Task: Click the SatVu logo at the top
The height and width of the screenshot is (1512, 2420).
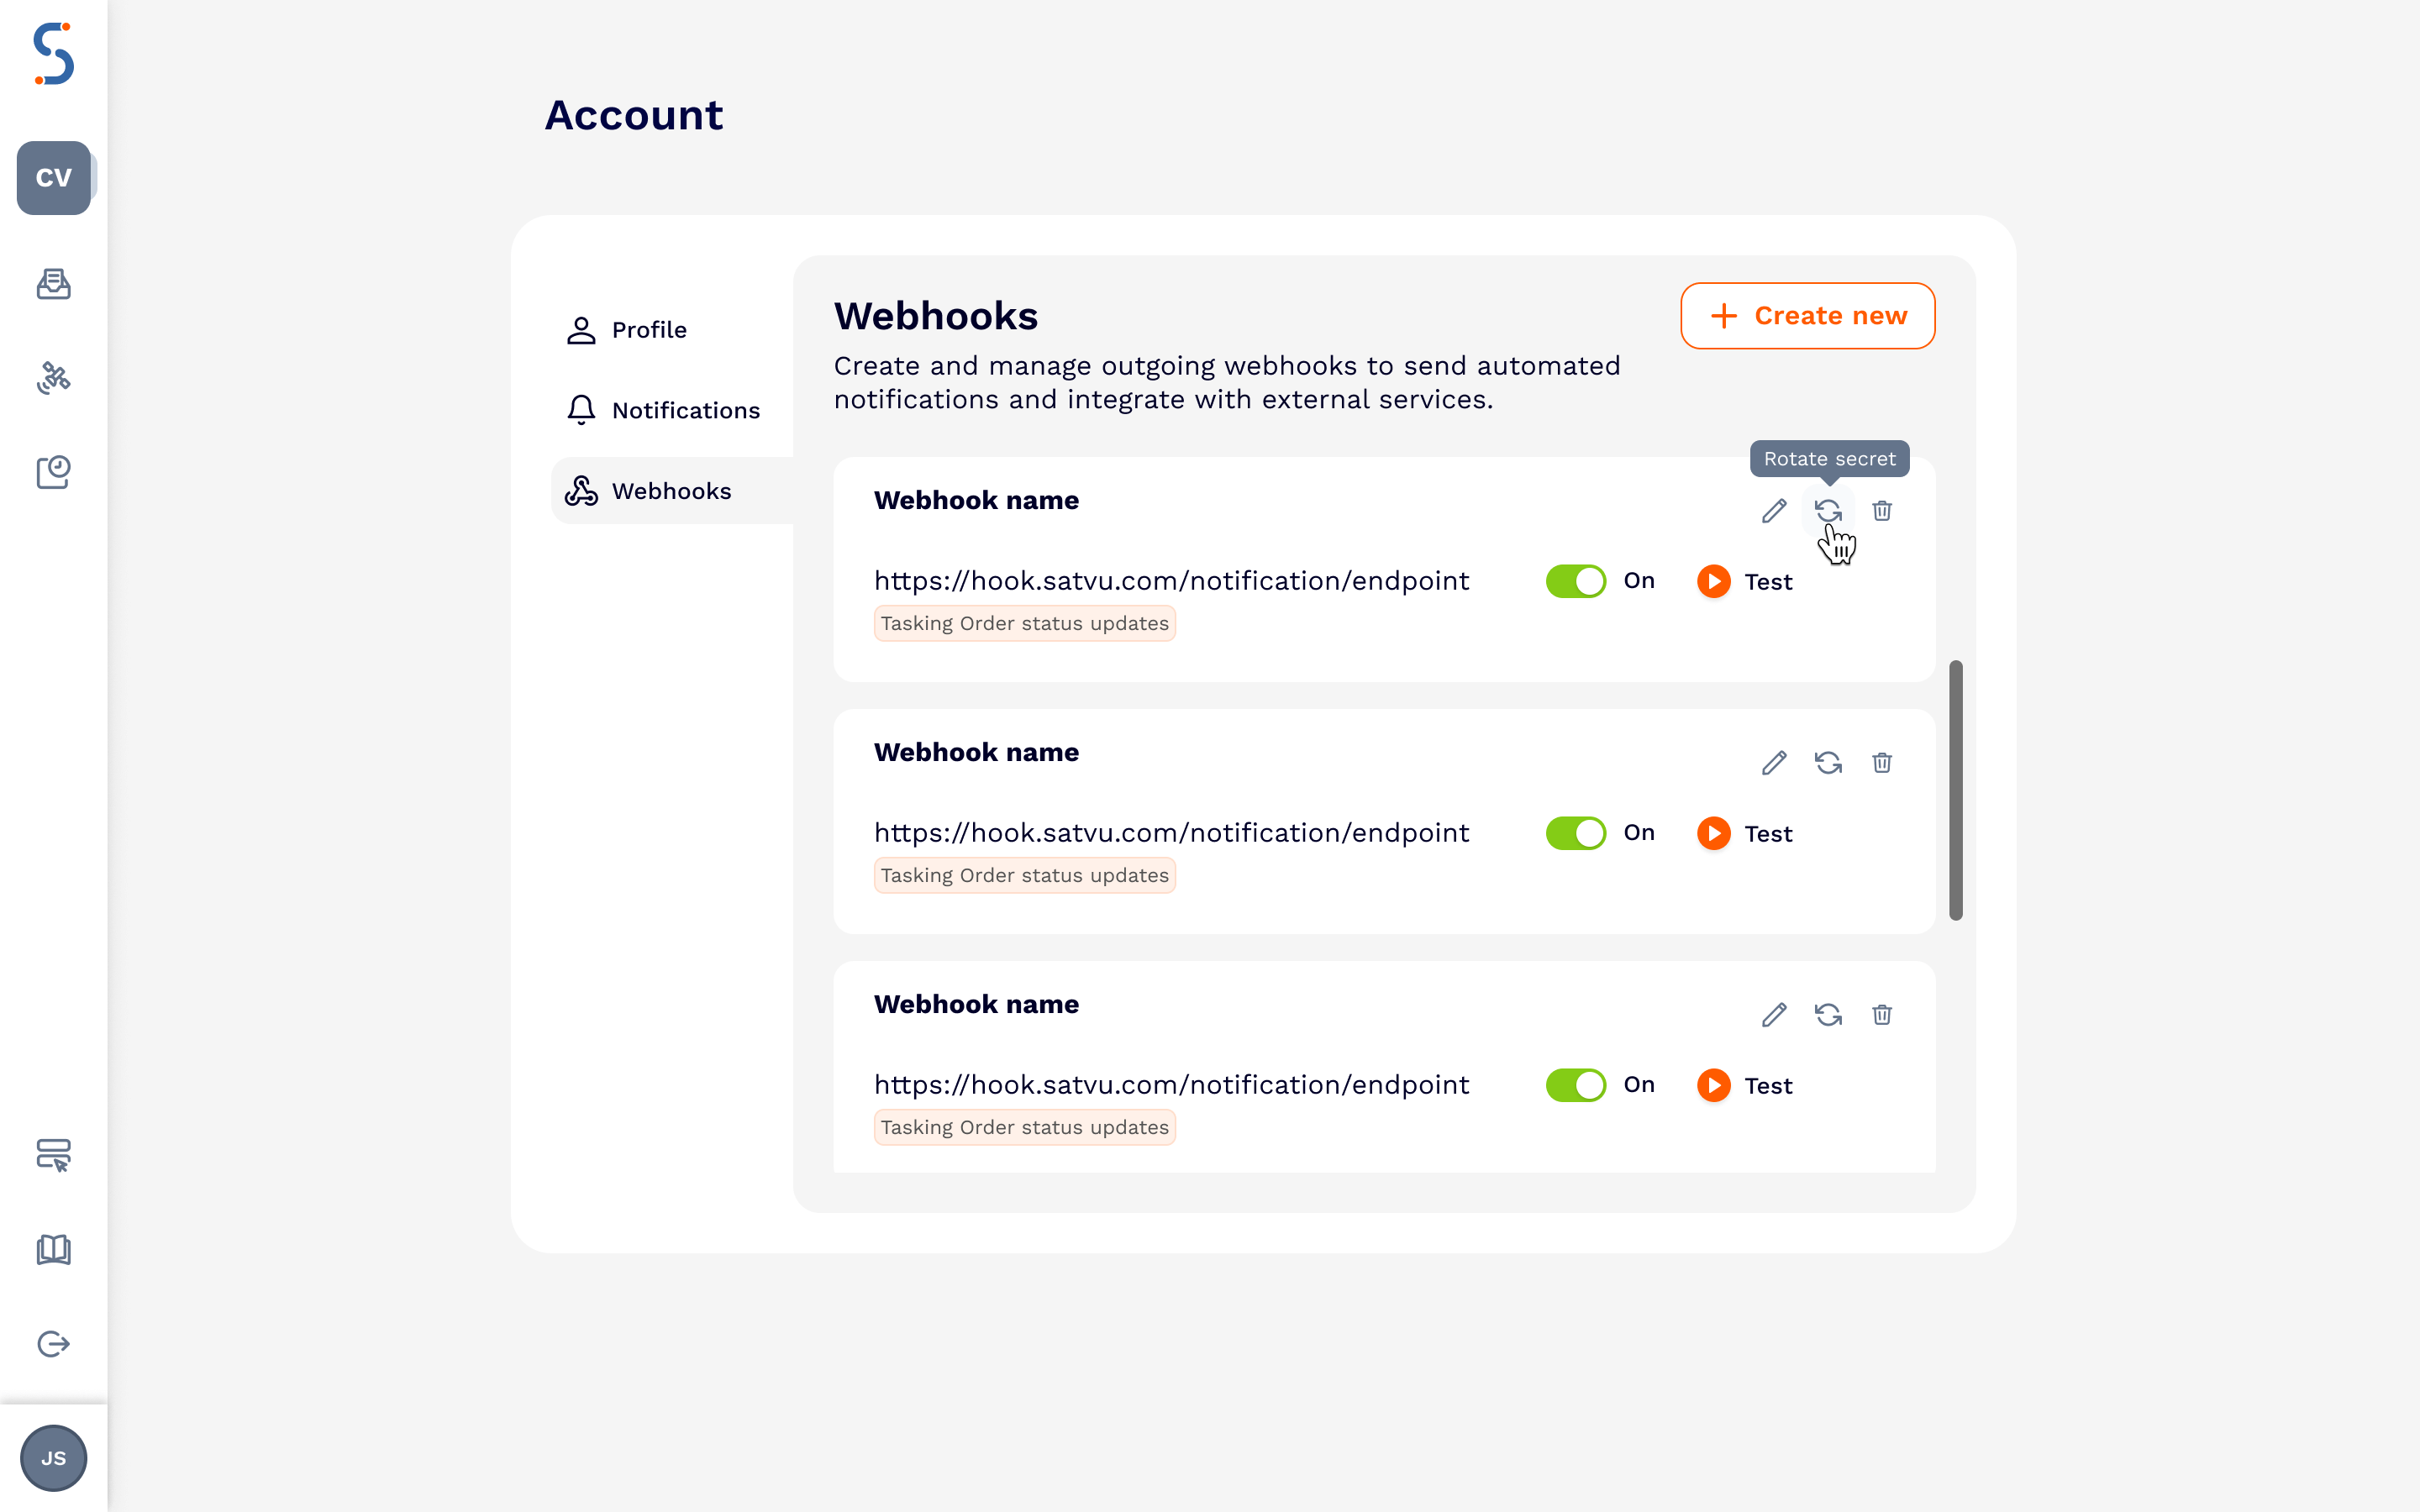Action: 54,56
